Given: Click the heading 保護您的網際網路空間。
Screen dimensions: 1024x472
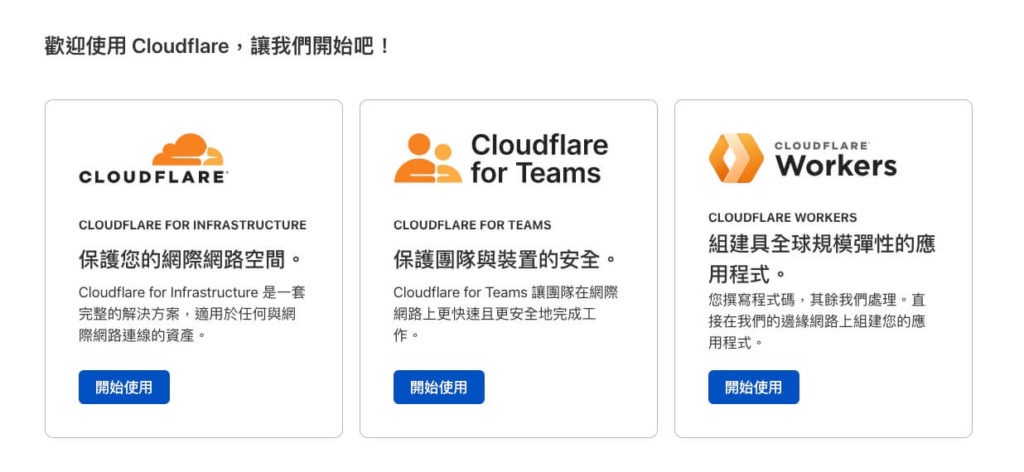Looking at the screenshot, I should coord(191,259).
